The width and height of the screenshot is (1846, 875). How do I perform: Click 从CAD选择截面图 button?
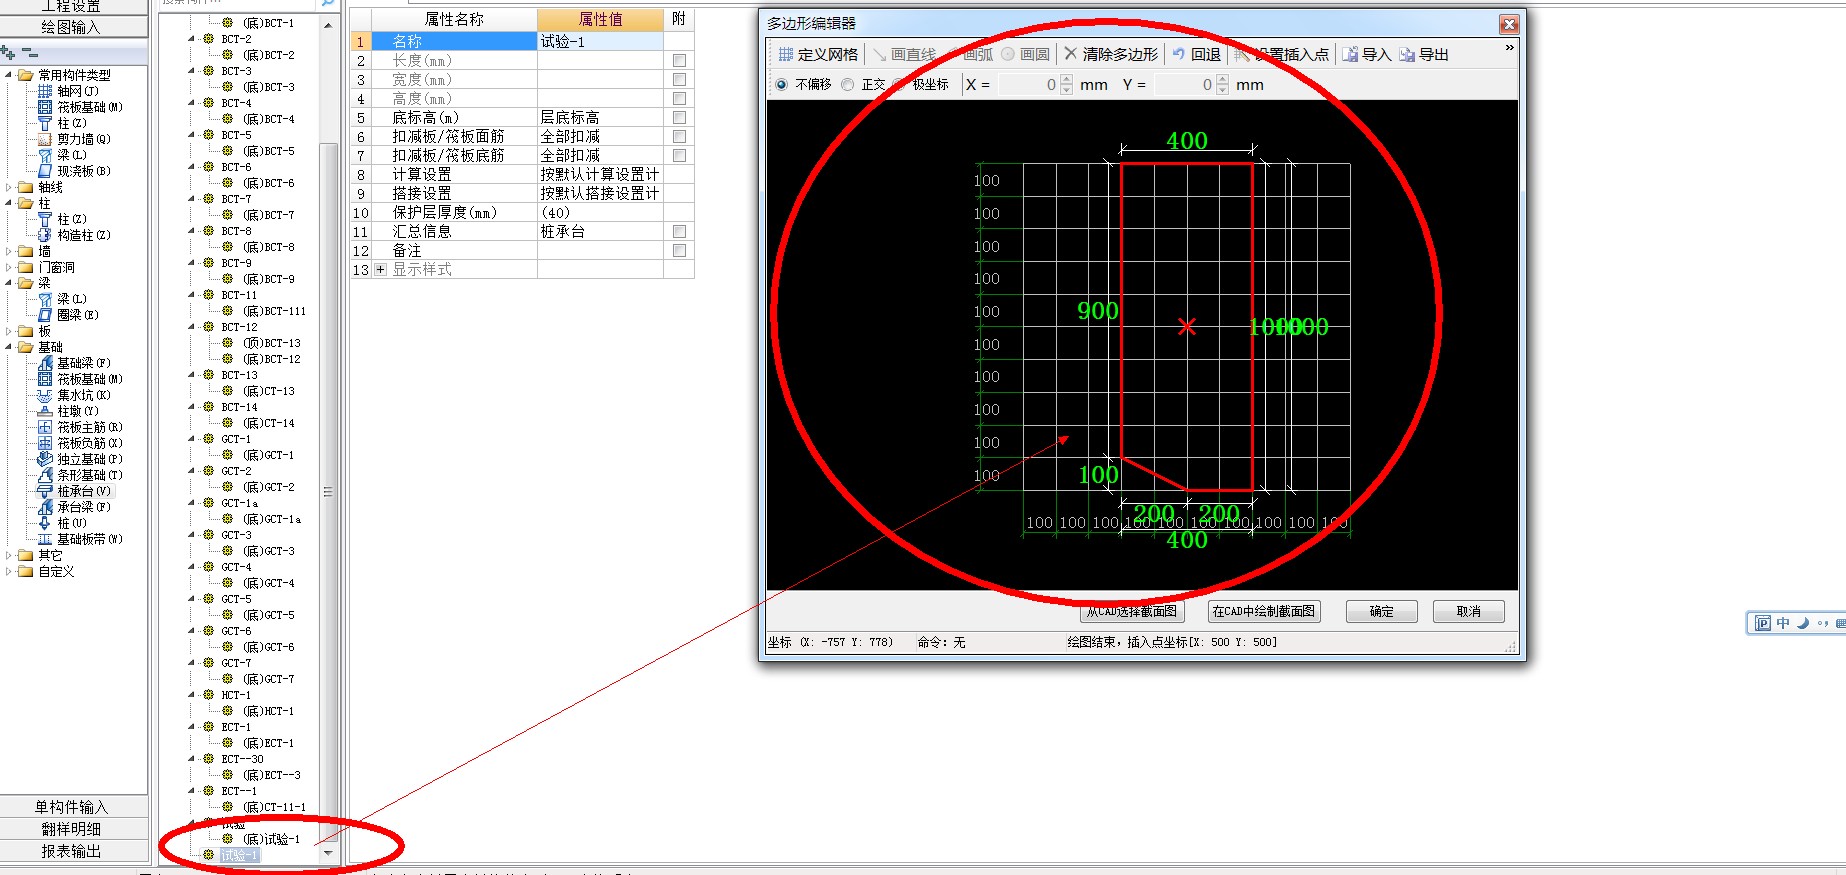tap(1132, 611)
